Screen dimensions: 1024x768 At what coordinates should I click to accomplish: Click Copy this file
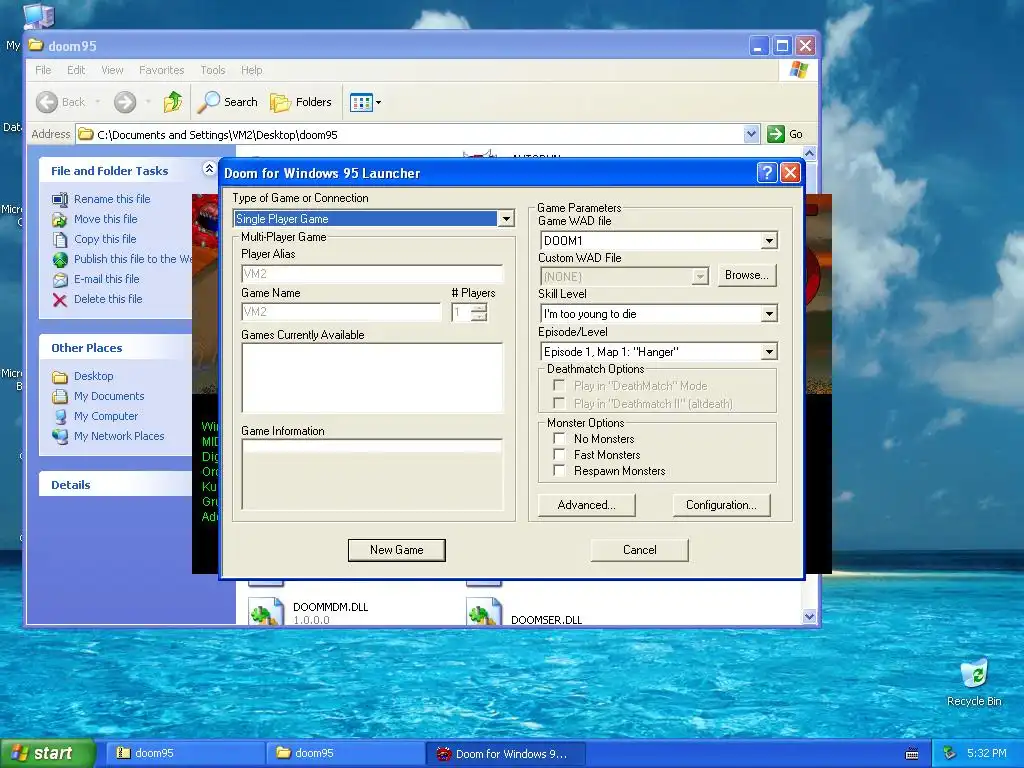tap(105, 239)
